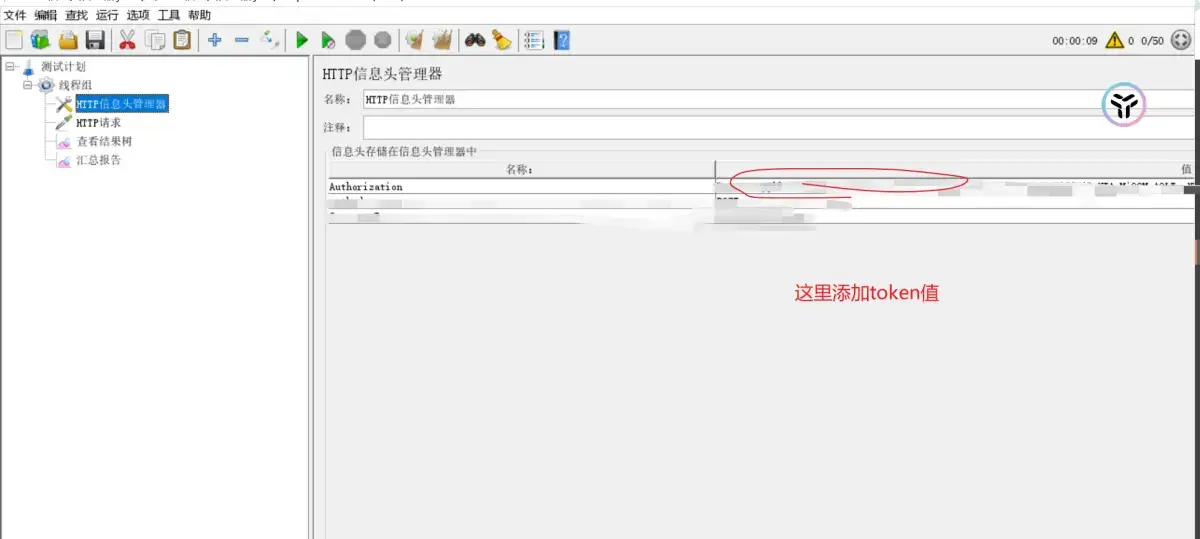Click the 值 column header
This screenshot has height=539, width=1200.
pos(955,170)
